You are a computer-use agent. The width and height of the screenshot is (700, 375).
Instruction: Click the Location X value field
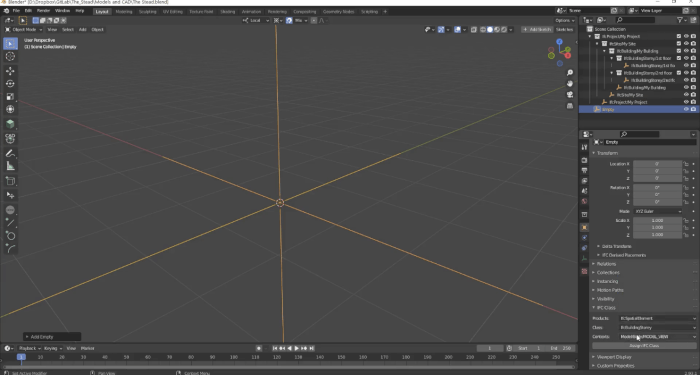click(657, 164)
